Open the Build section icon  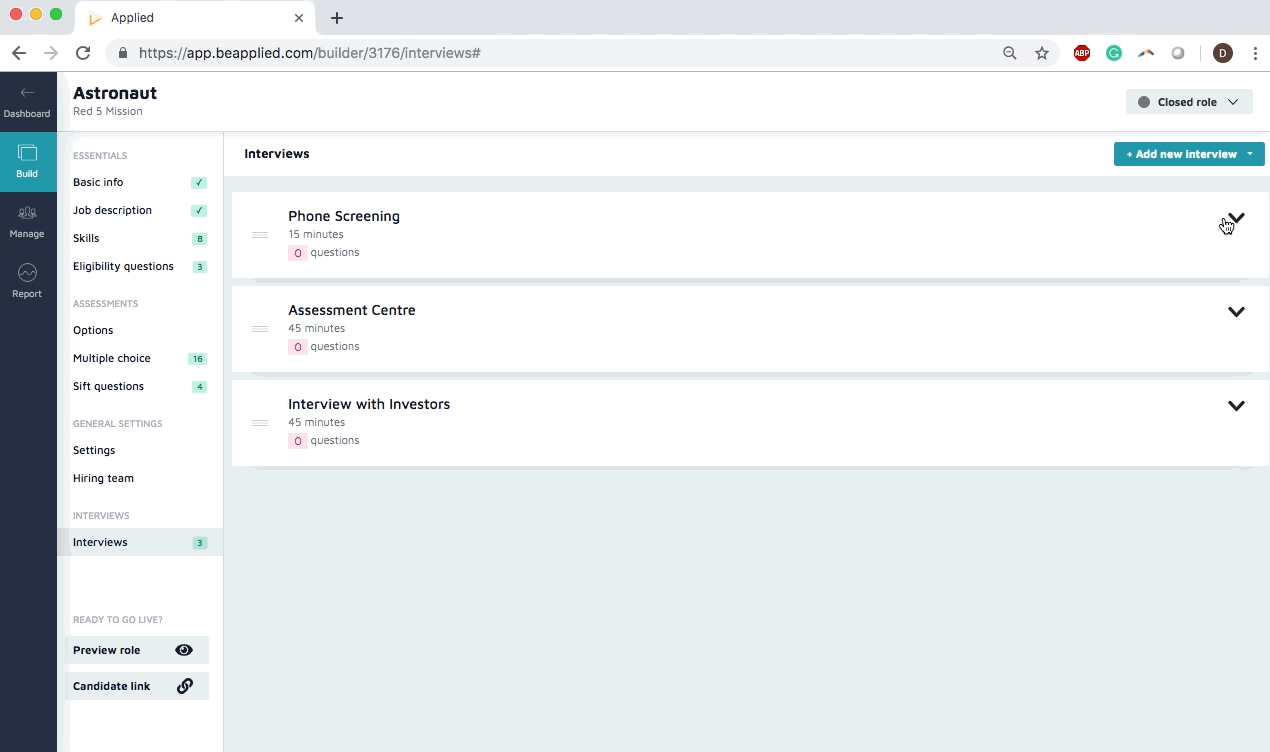tap(27, 154)
